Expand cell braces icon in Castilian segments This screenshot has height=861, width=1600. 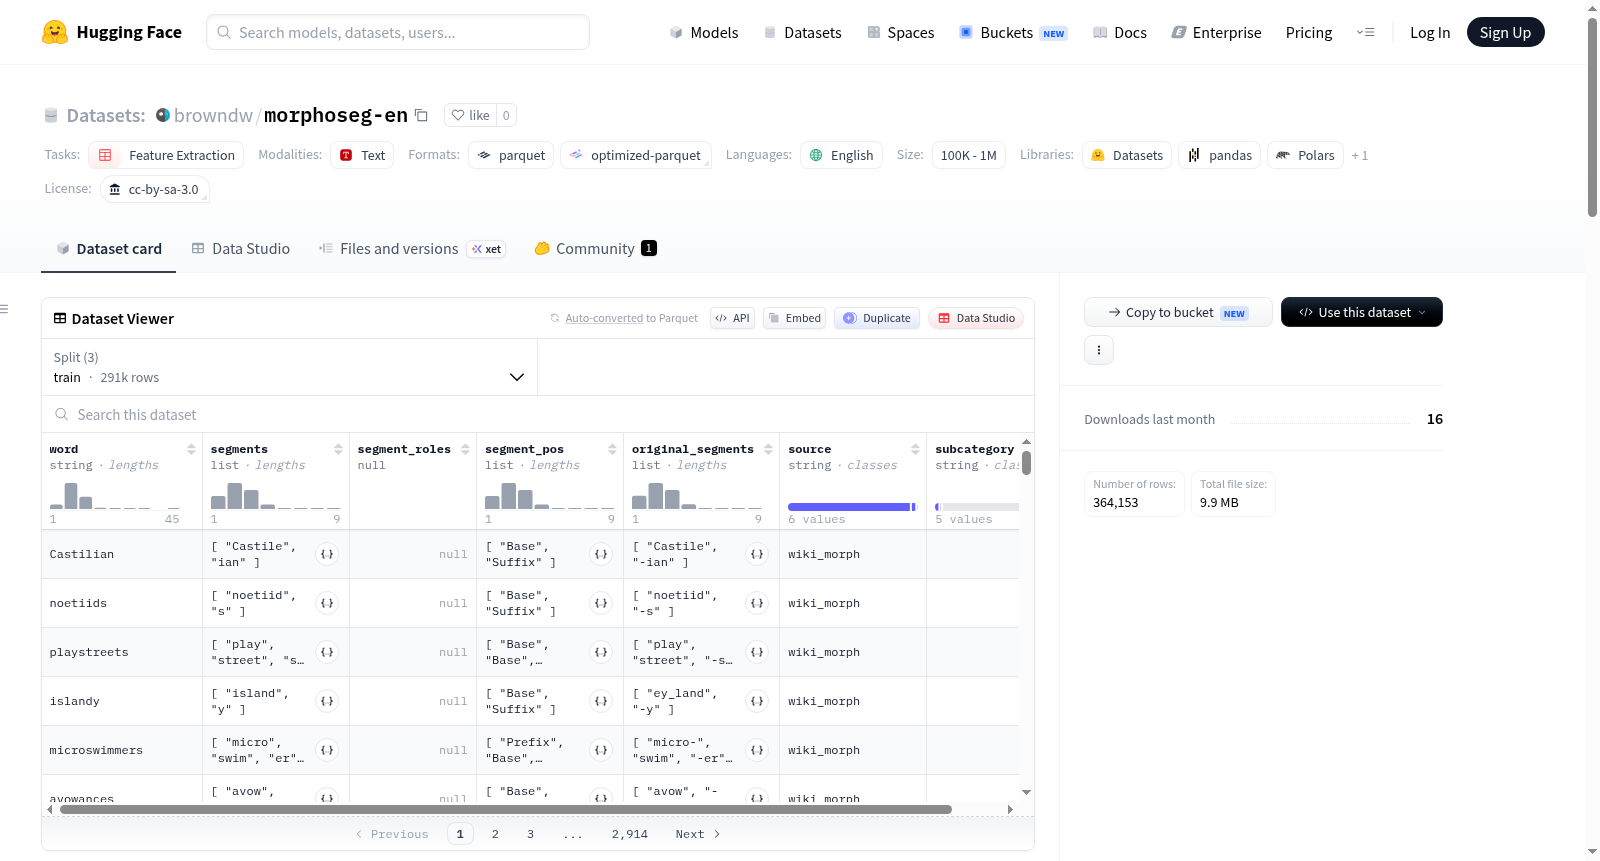click(x=327, y=554)
